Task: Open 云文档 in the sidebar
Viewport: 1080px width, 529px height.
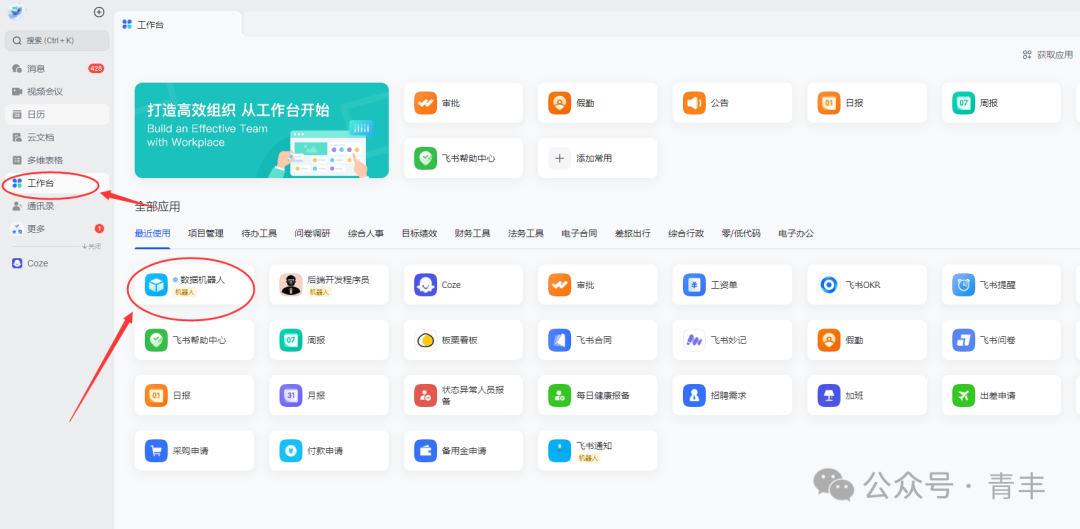Action: [x=57, y=137]
